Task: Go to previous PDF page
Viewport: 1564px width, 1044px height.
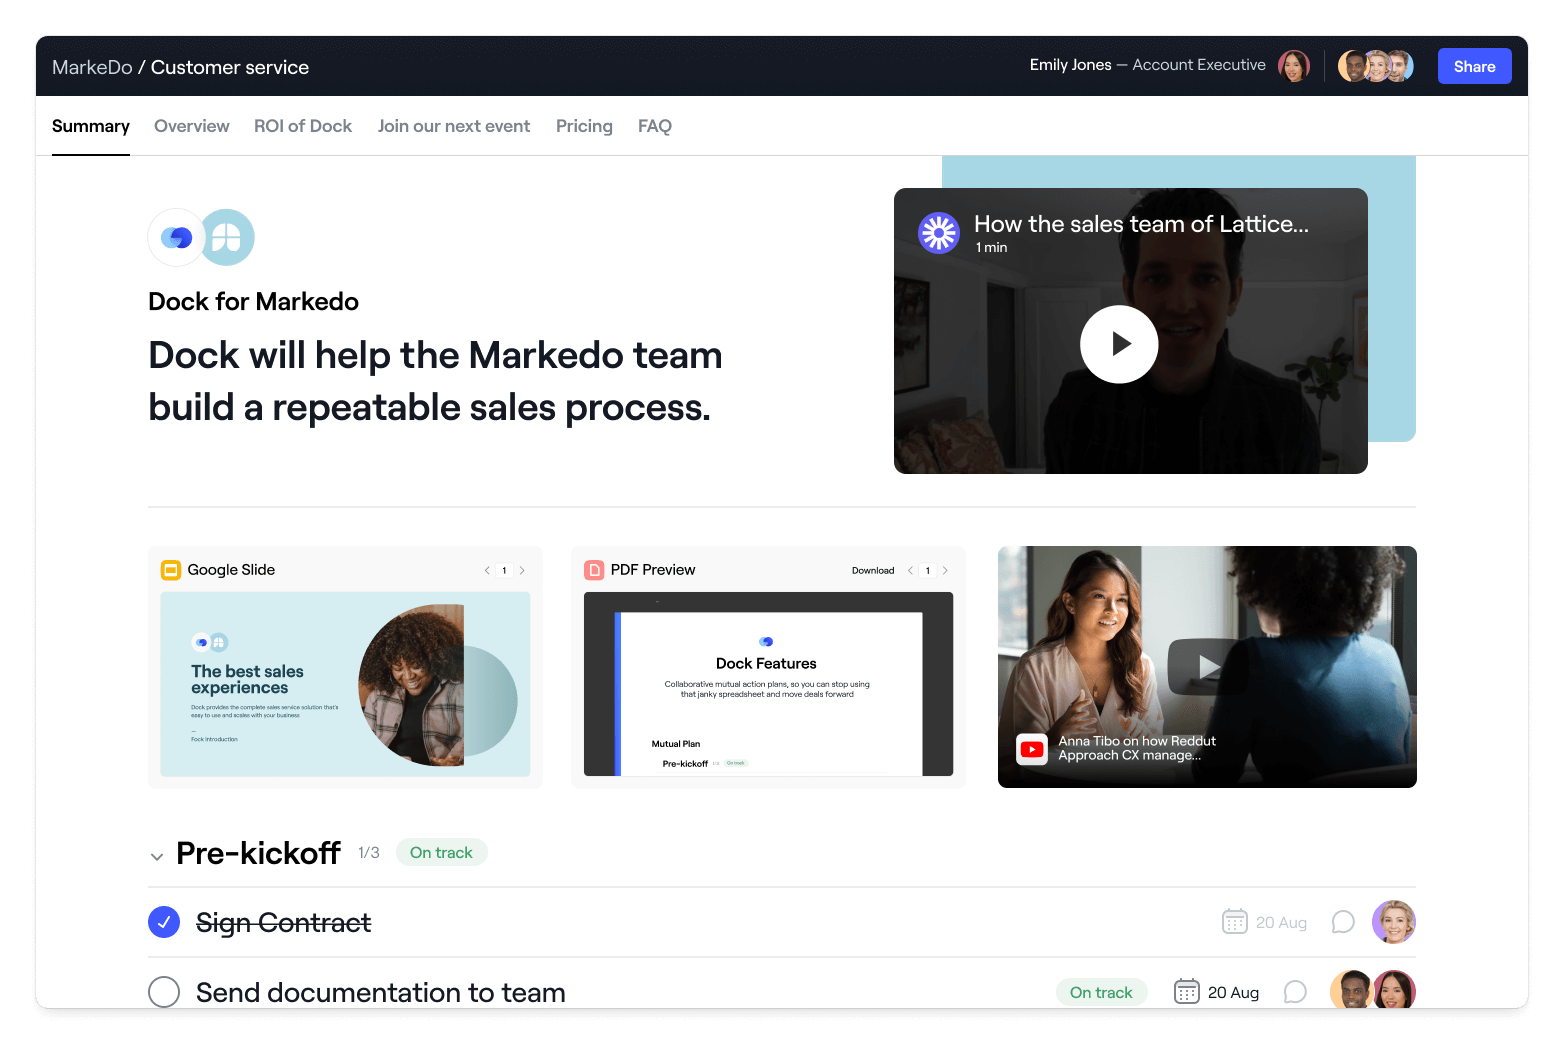Action: [910, 570]
